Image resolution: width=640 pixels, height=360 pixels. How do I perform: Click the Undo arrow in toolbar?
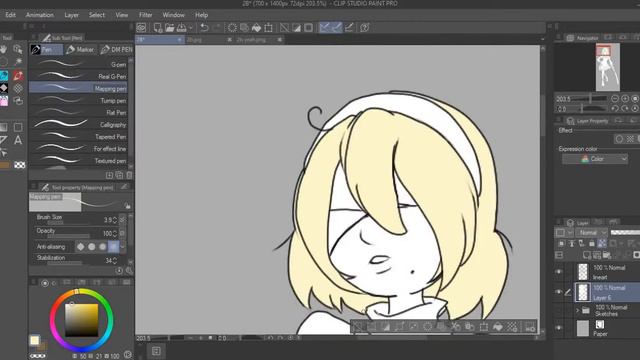point(204,28)
